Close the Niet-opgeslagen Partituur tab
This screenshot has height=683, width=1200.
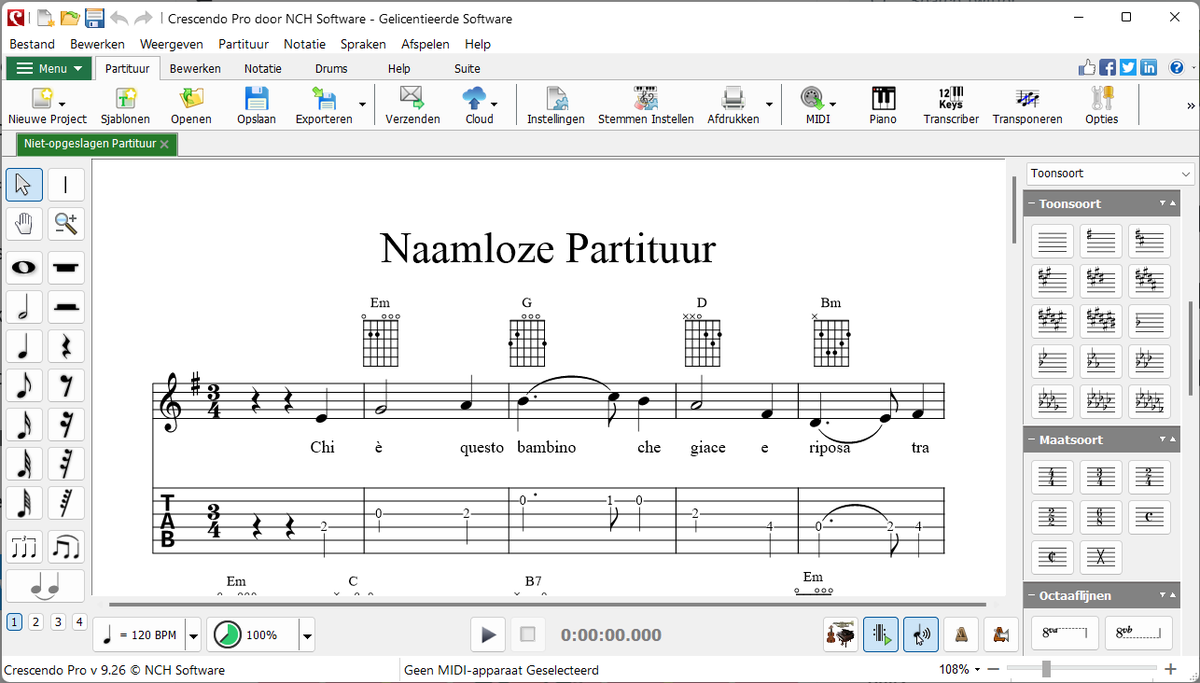coord(165,144)
